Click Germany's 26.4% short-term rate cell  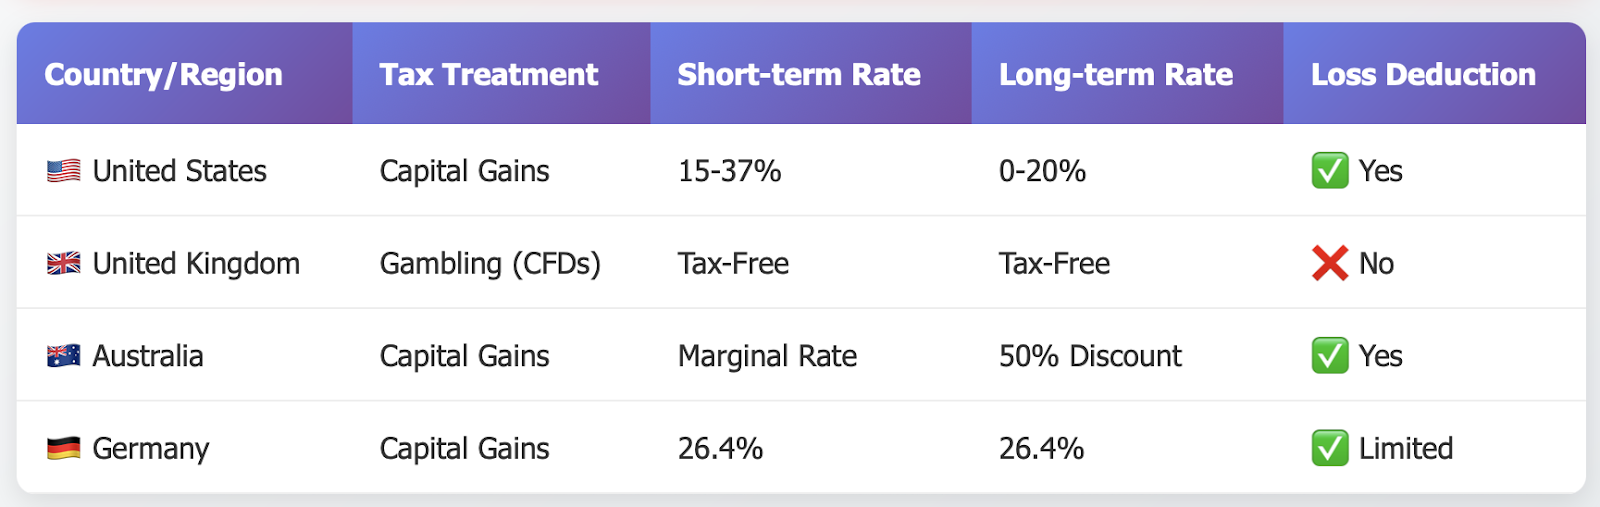click(720, 448)
